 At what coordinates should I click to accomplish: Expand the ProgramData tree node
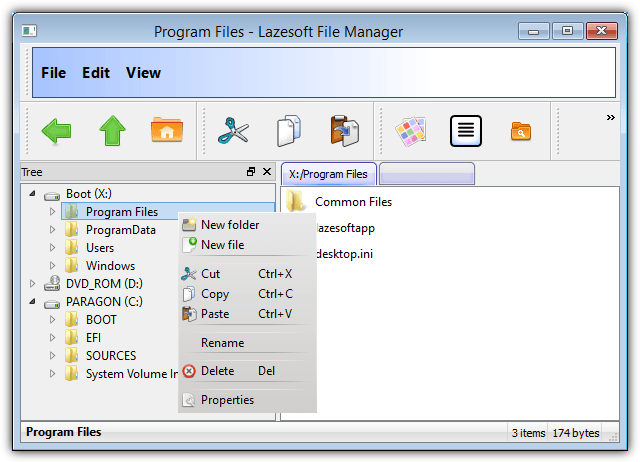[x=52, y=229]
